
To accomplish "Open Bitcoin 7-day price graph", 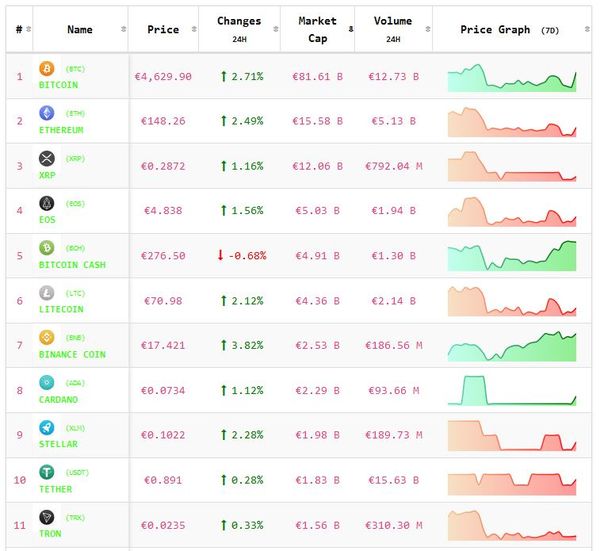I will coord(512,78).
